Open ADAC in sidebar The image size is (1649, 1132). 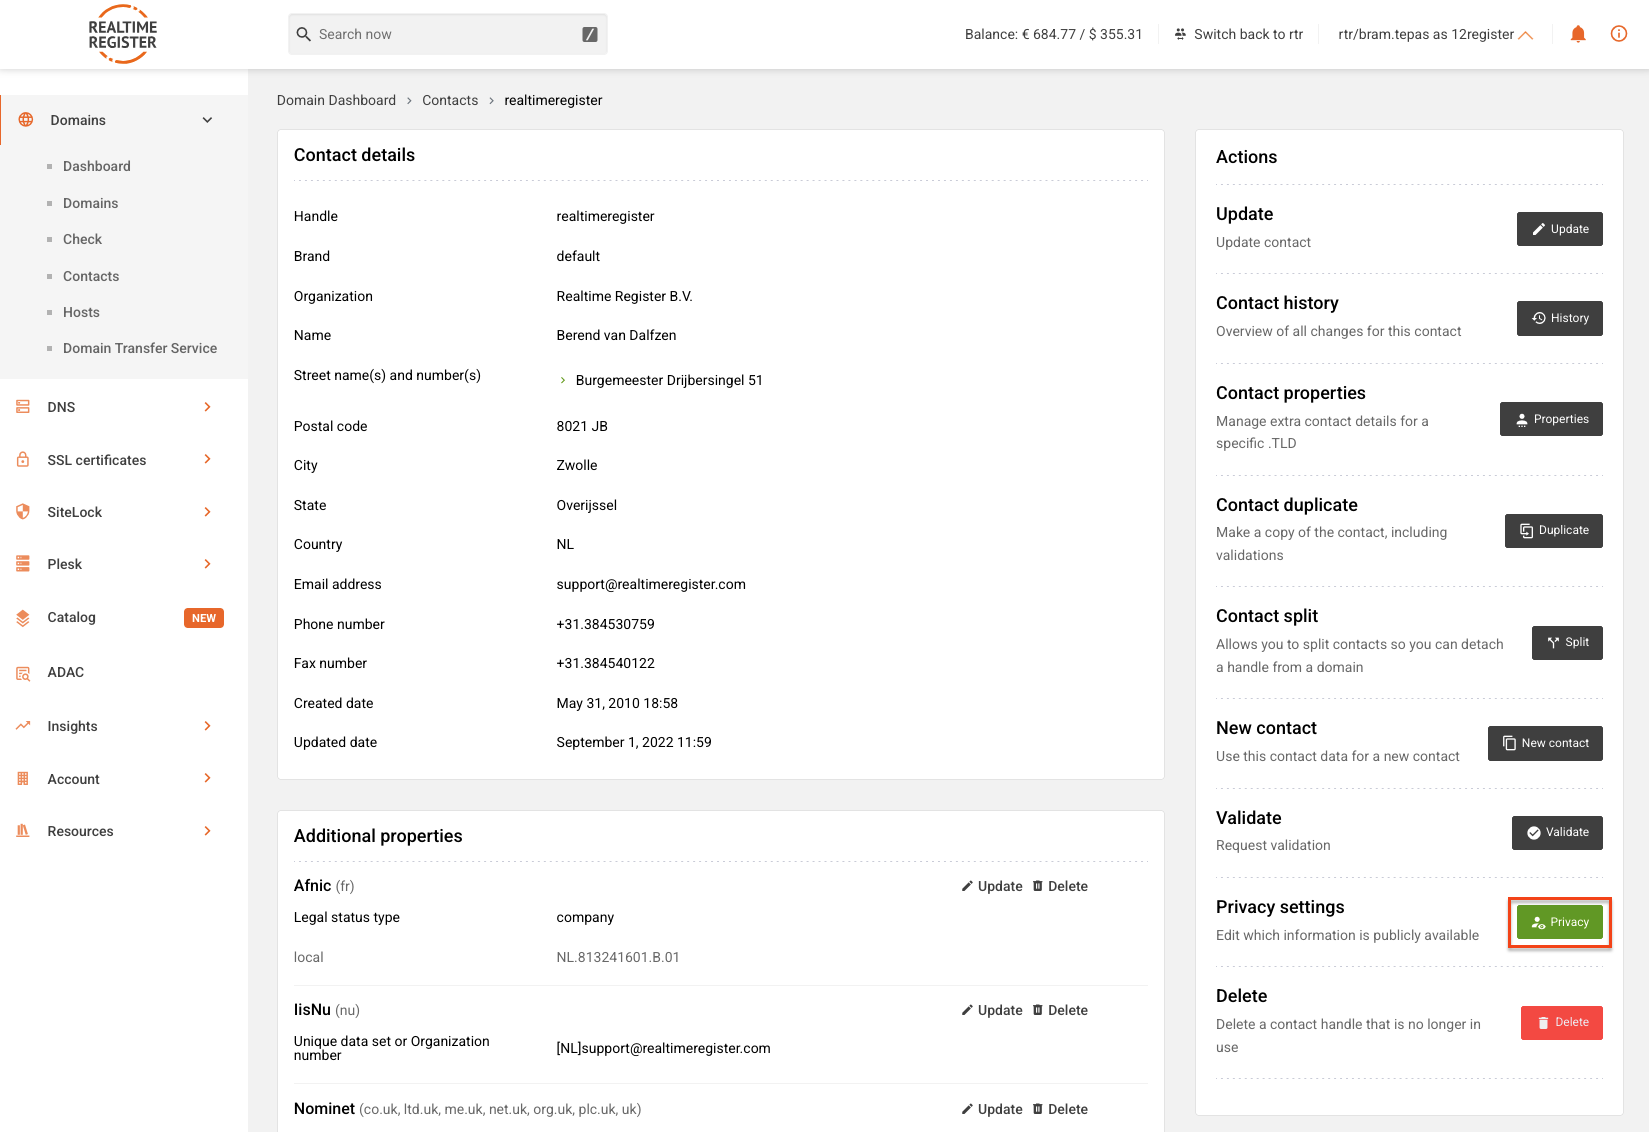point(65,672)
